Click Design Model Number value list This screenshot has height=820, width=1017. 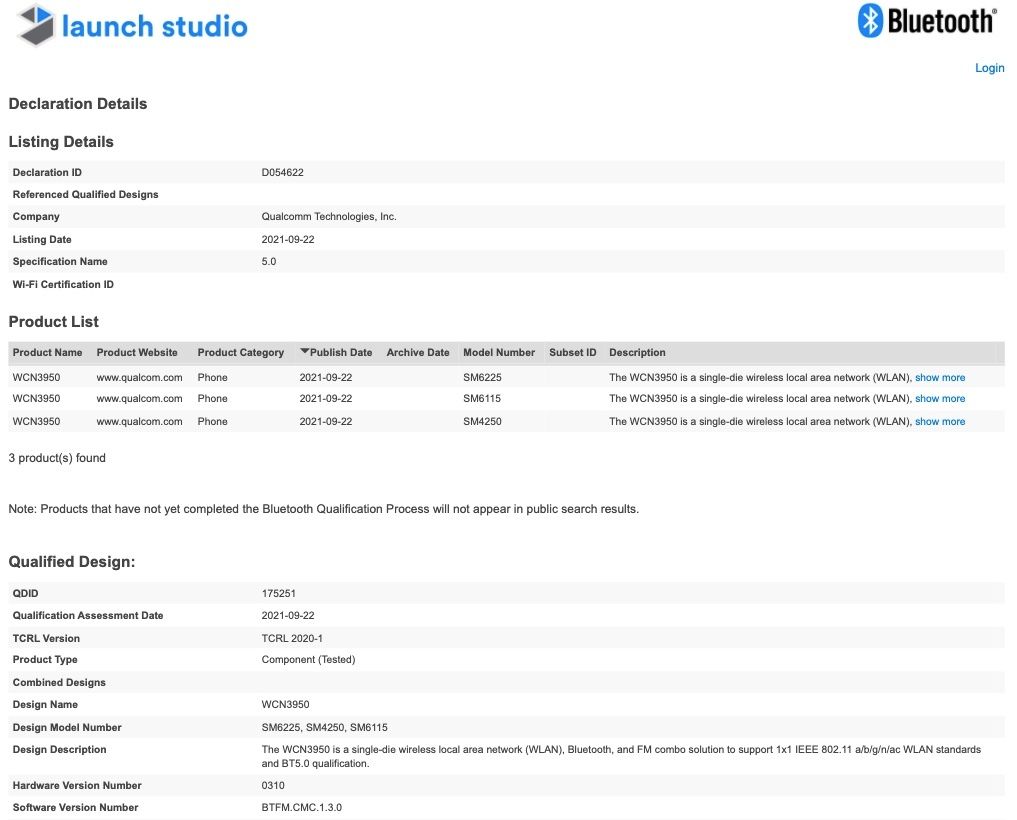[324, 727]
